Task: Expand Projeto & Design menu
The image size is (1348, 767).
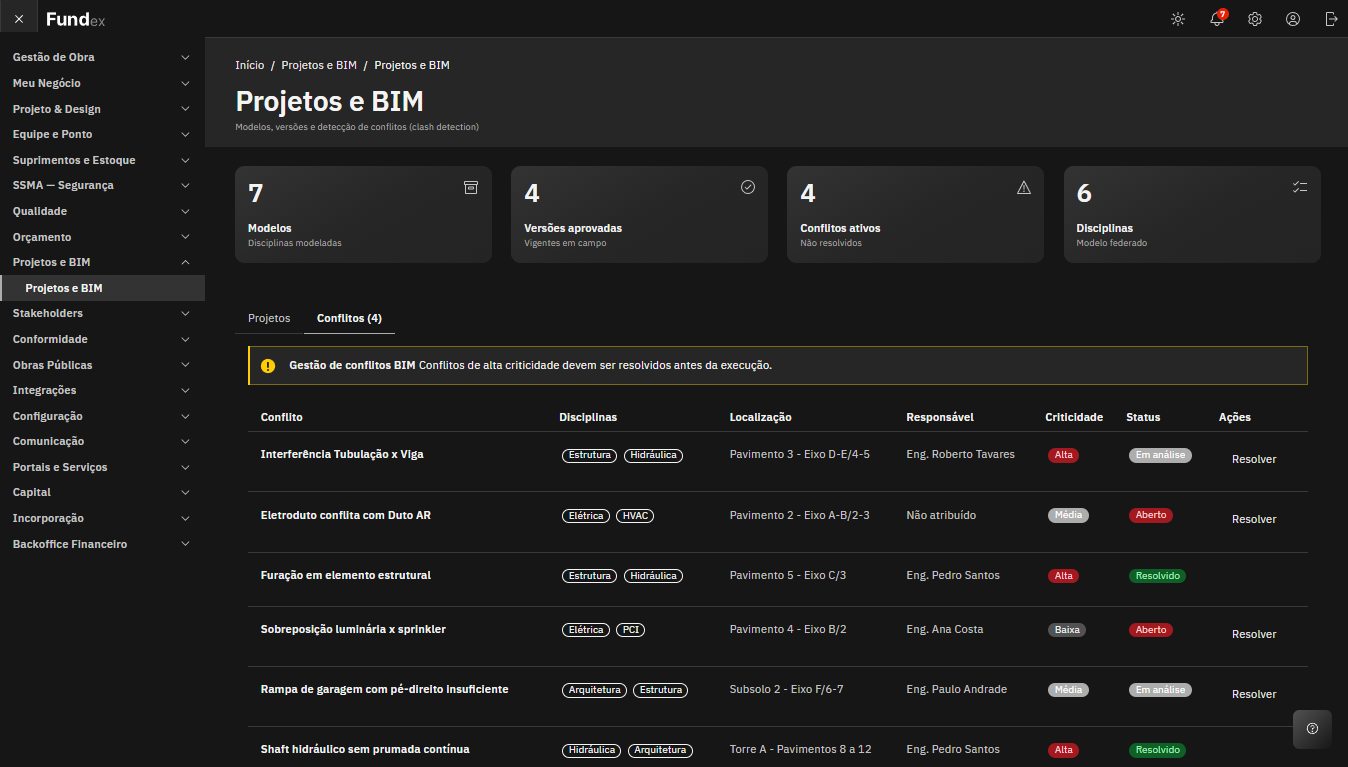Action: pos(102,109)
